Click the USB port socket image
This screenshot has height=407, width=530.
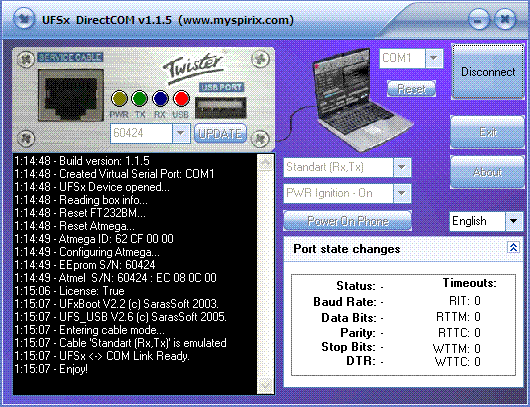[221, 107]
